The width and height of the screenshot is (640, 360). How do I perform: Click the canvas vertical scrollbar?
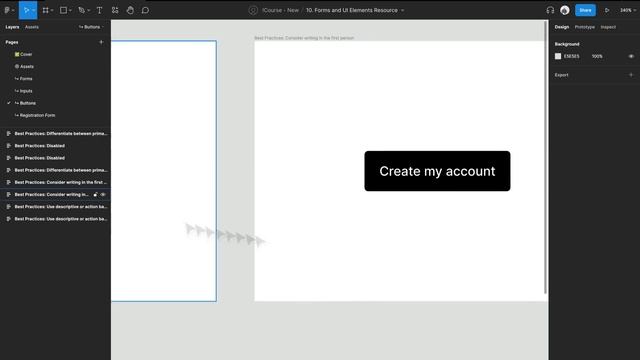[x=545, y=157]
